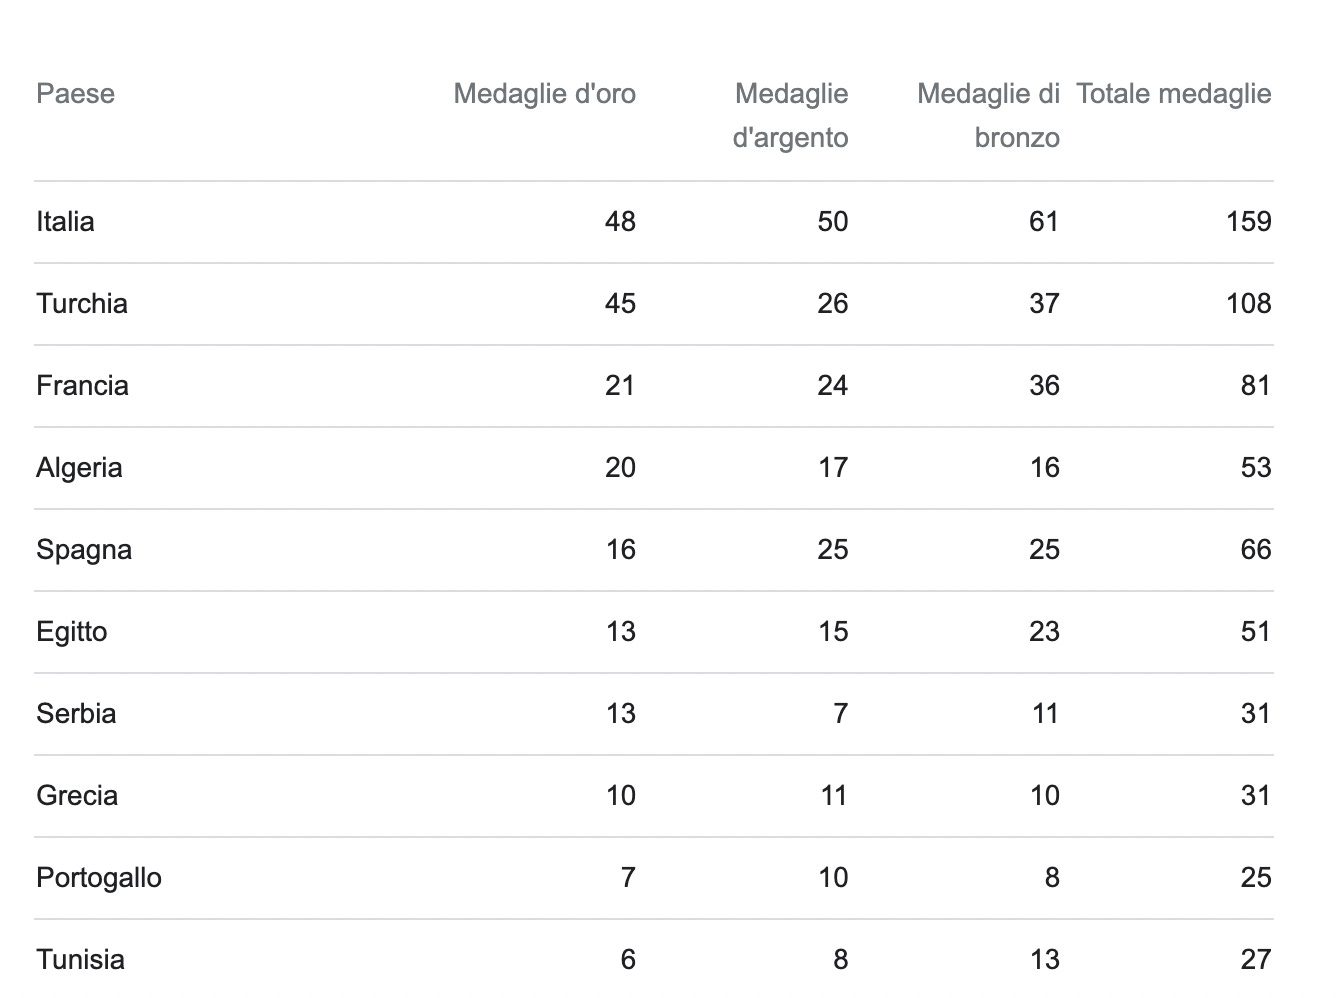
Task: Select the Francia country cell
Action: [82, 386]
